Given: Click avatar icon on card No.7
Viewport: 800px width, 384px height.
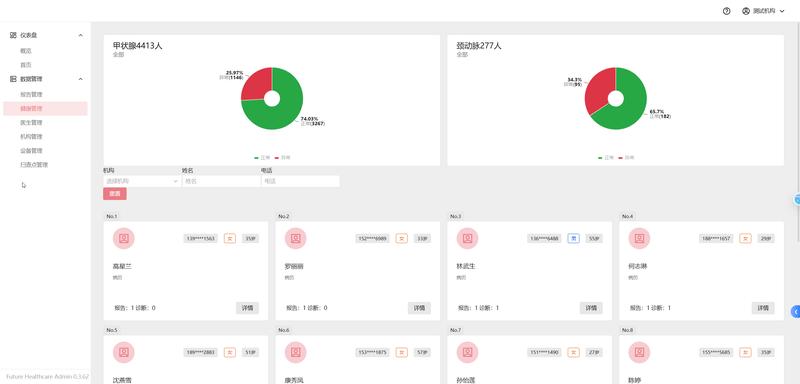Looking at the screenshot, I should tap(467, 352).
